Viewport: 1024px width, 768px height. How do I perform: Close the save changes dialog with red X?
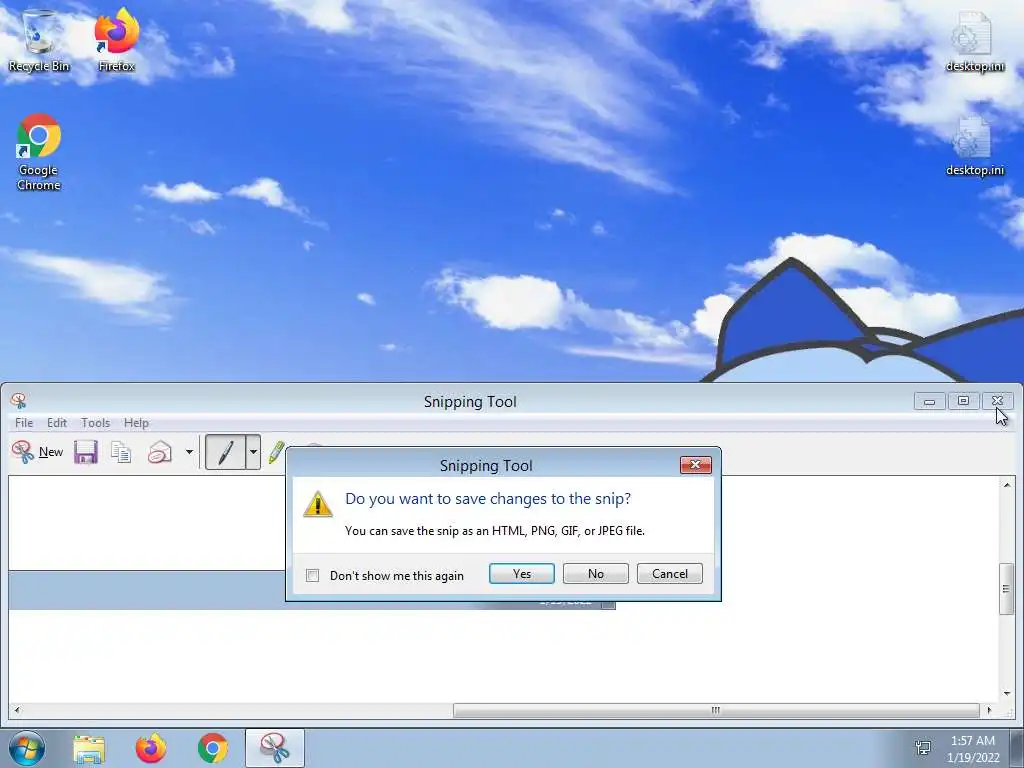pos(696,464)
